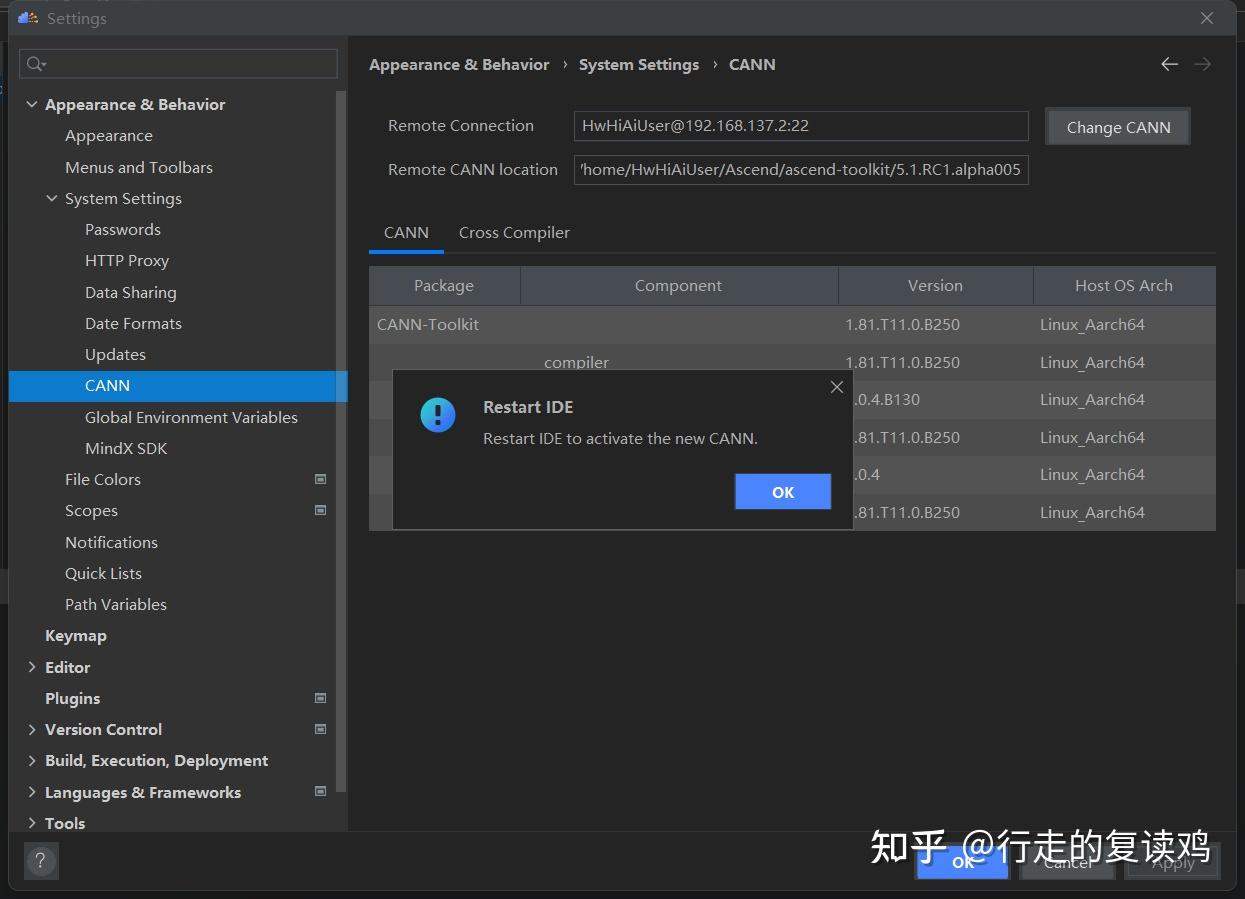Select the CANN tab

(x=406, y=232)
